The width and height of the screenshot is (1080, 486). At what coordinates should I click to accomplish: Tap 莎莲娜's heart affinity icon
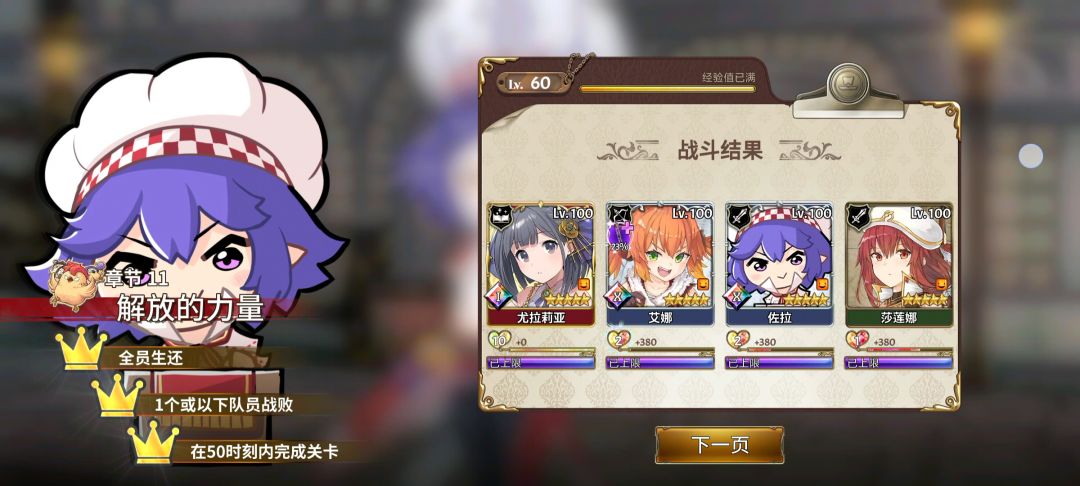point(856,341)
